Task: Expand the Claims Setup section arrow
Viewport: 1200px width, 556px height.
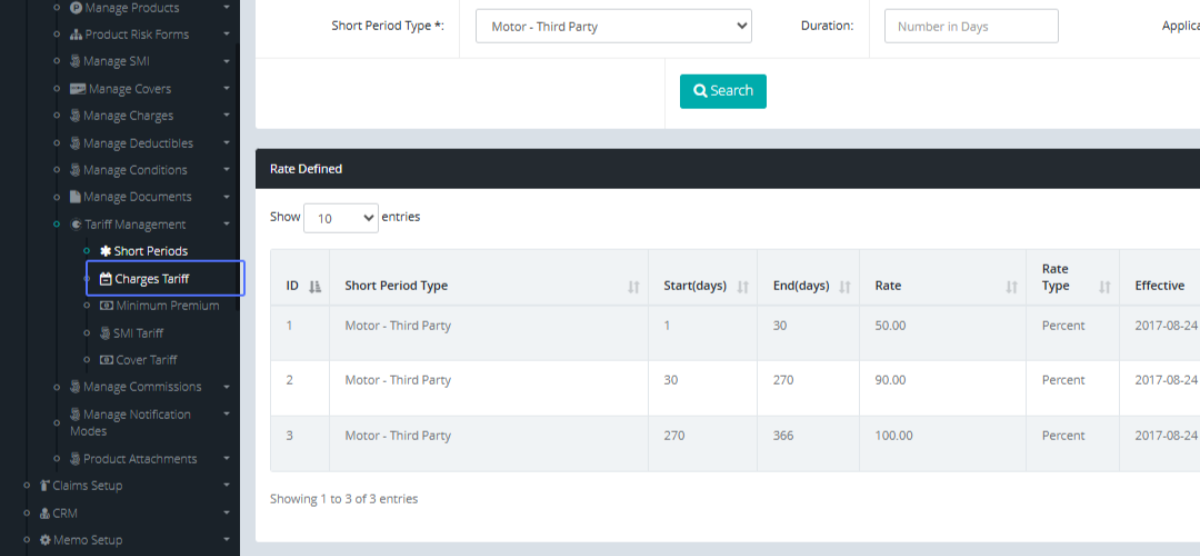Action: 227,486
